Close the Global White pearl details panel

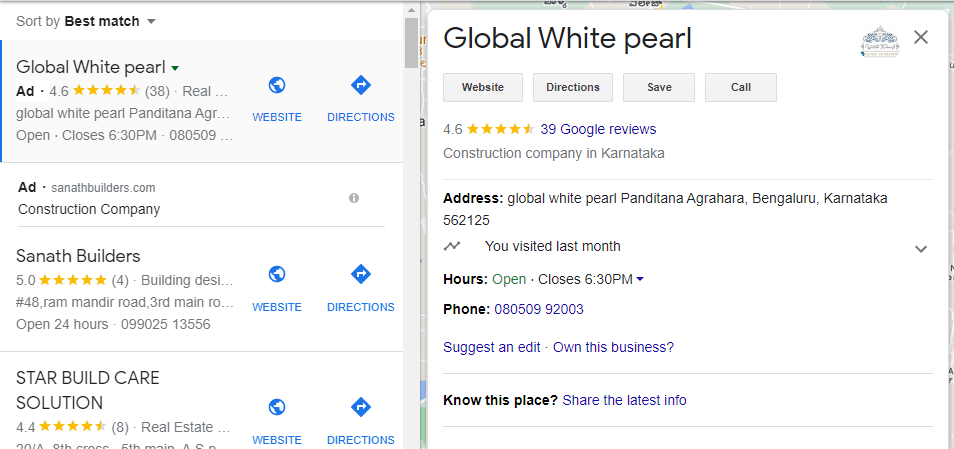point(921,38)
